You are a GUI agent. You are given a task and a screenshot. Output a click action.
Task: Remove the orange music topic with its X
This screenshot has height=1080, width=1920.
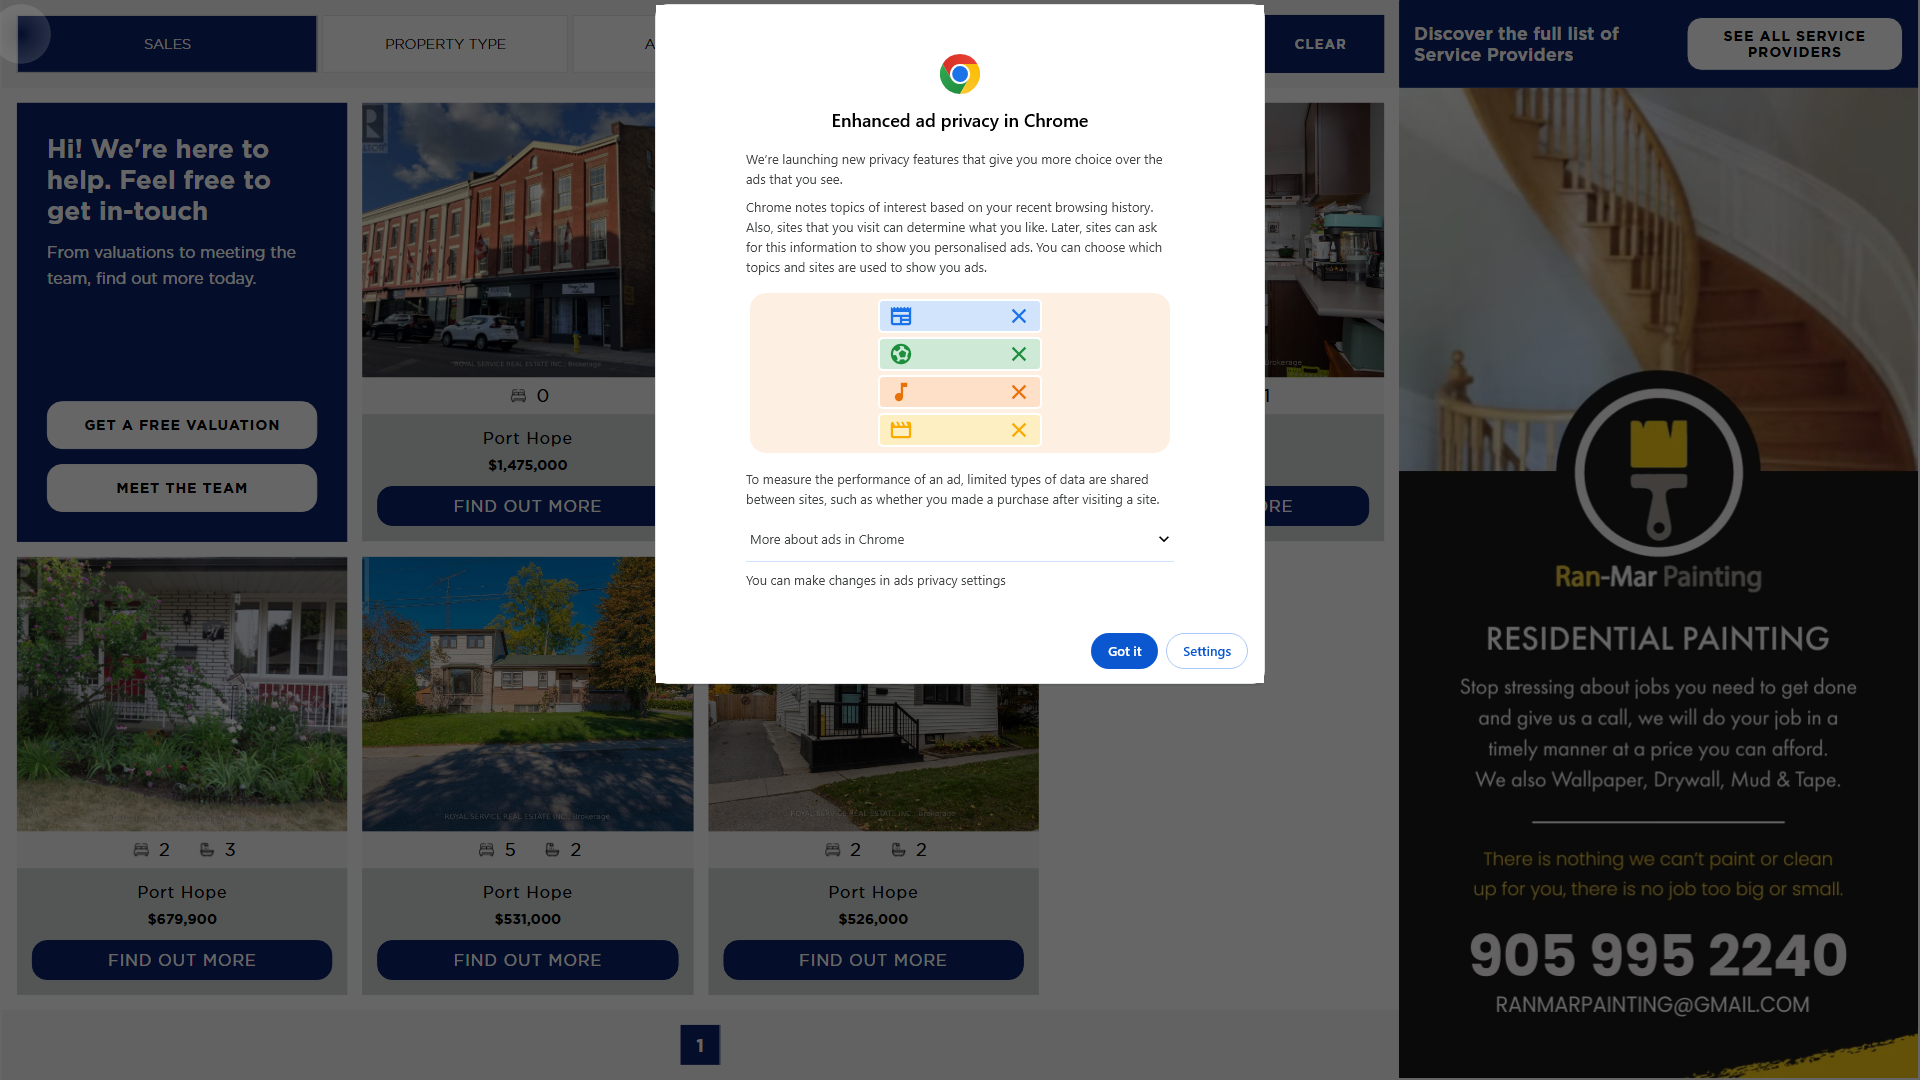pos(1018,392)
